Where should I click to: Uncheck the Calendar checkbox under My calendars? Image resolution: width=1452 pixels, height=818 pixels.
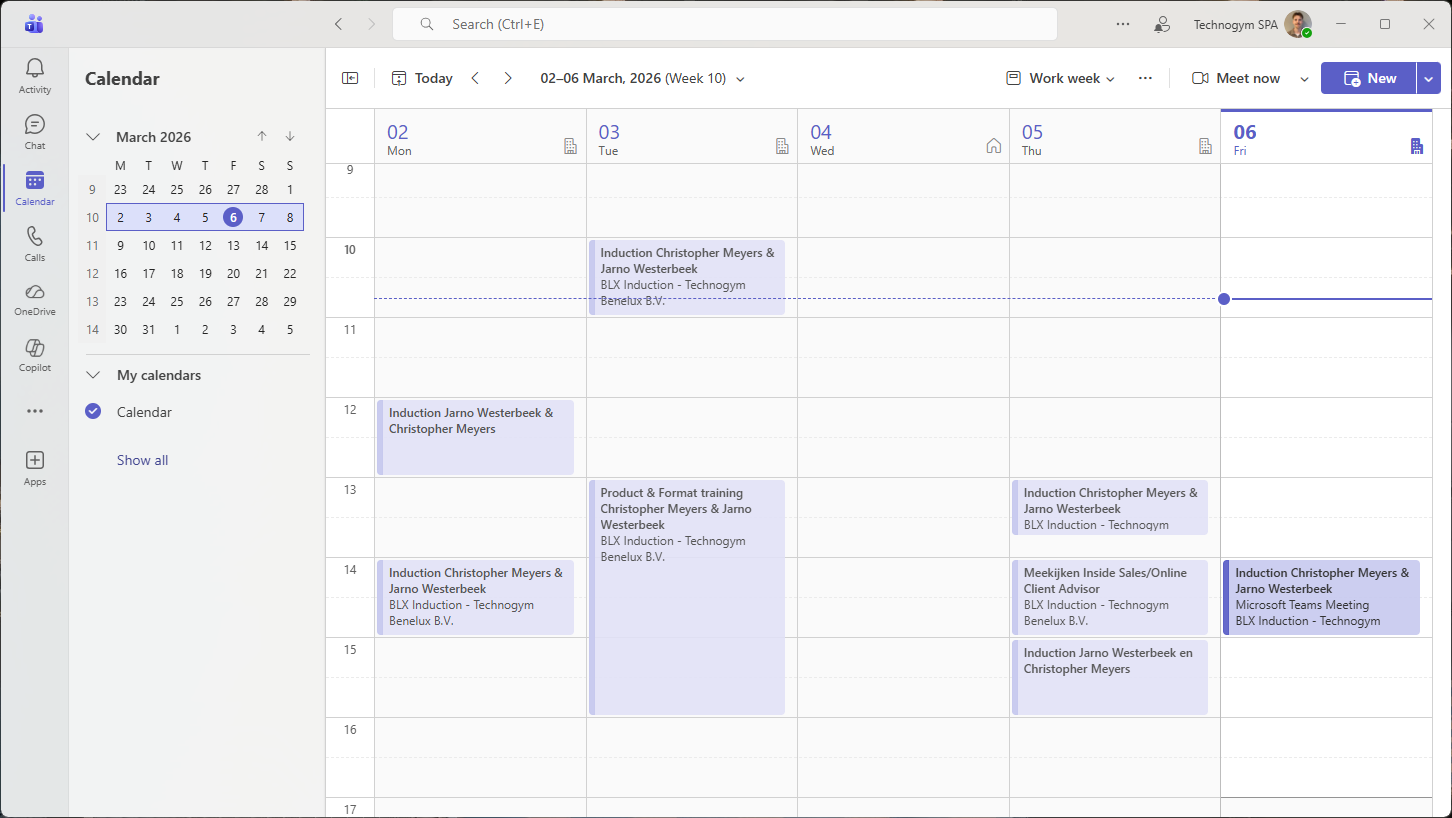(x=93, y=411)
